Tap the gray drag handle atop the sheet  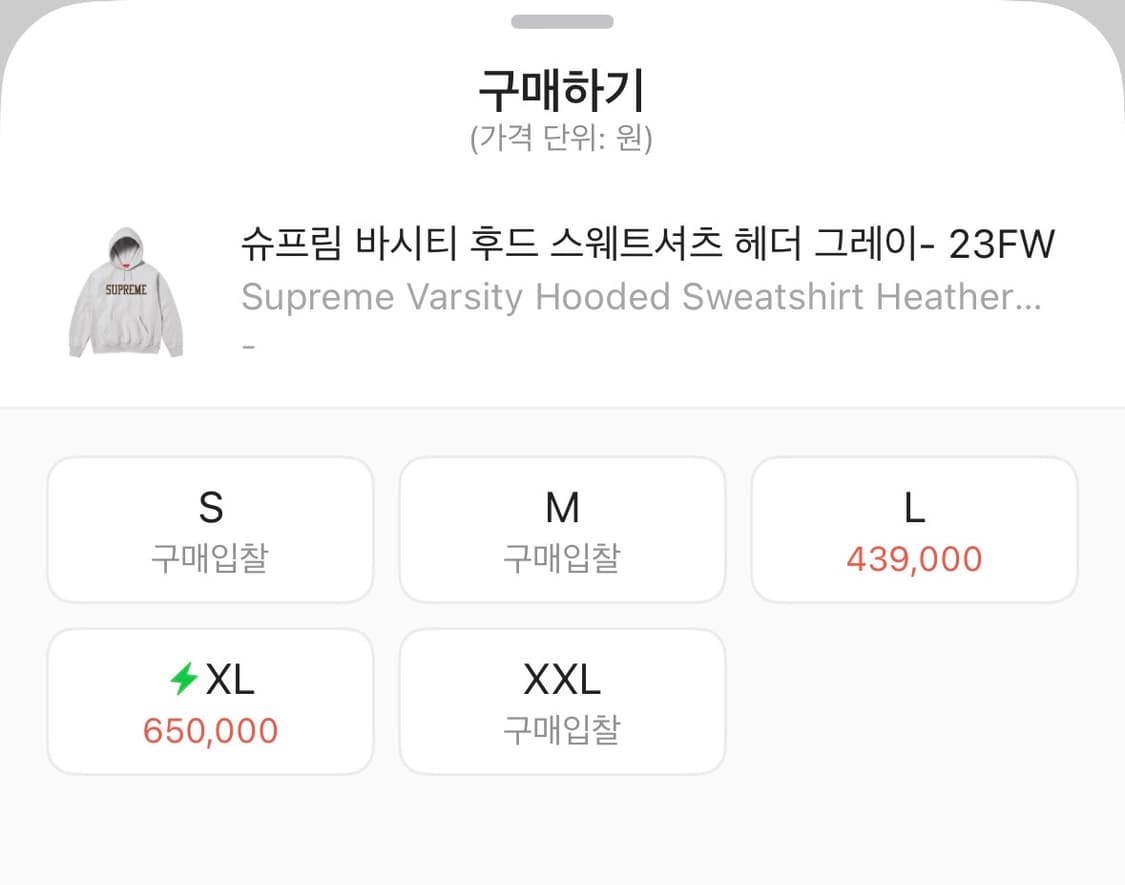pyautogui.click(x=562, y=22)
